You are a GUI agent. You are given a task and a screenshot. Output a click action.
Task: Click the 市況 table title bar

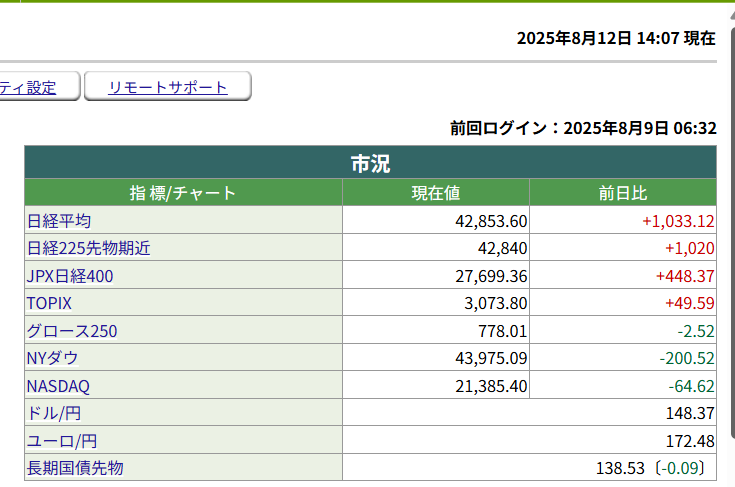(x=370, y=163)
